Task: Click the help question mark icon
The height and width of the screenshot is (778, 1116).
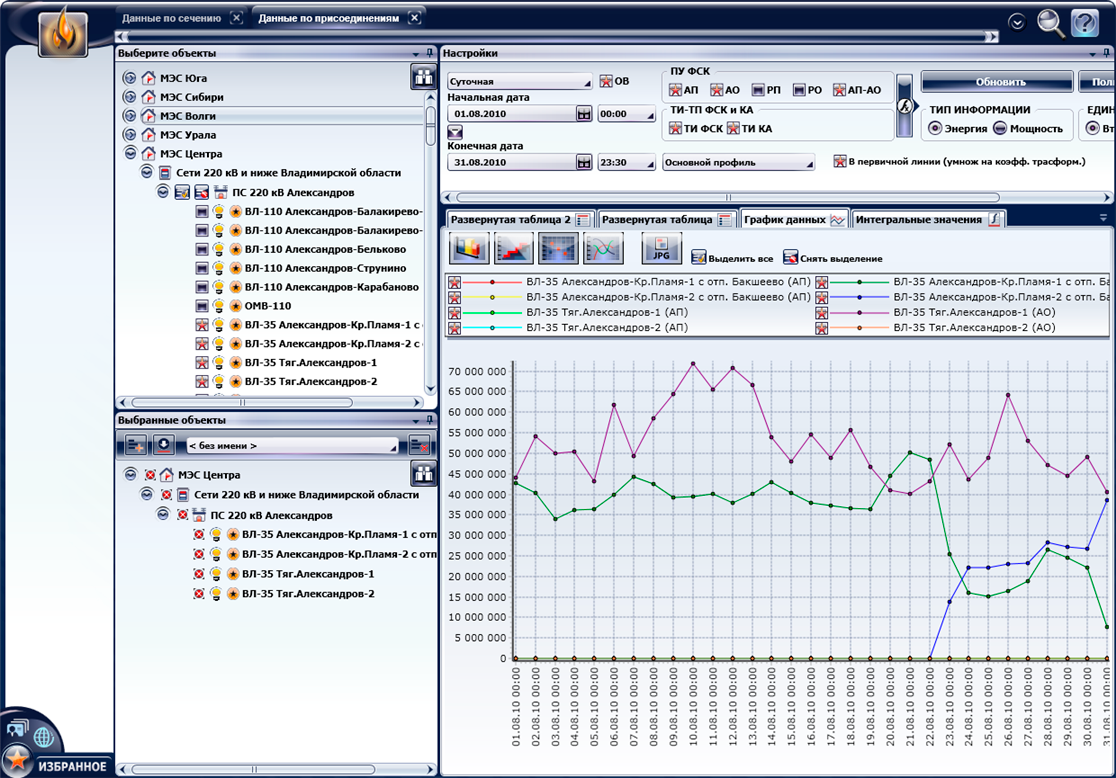Action: [x=1084, y=22]
